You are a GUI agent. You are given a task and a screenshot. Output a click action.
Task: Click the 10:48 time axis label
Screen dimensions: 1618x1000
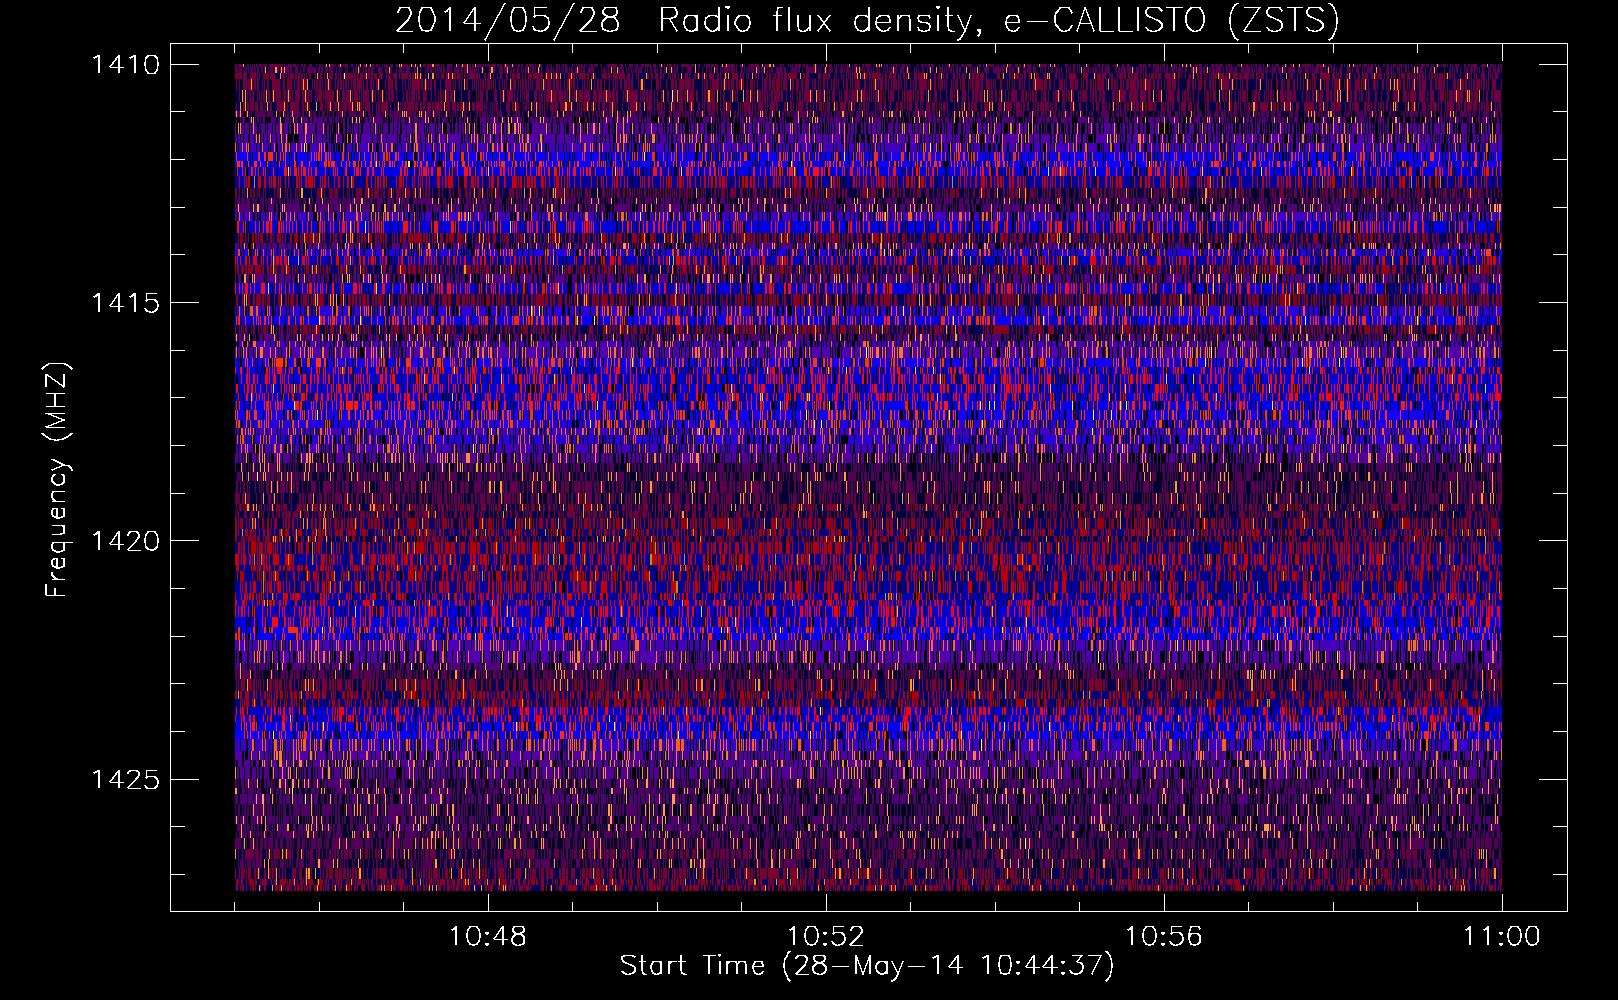pos(488,937)
